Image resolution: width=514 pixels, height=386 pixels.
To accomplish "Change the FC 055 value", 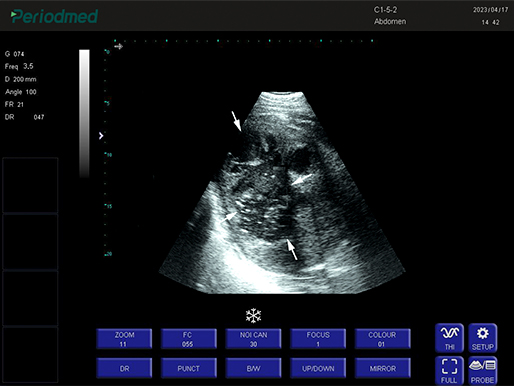I will [189, 339].
